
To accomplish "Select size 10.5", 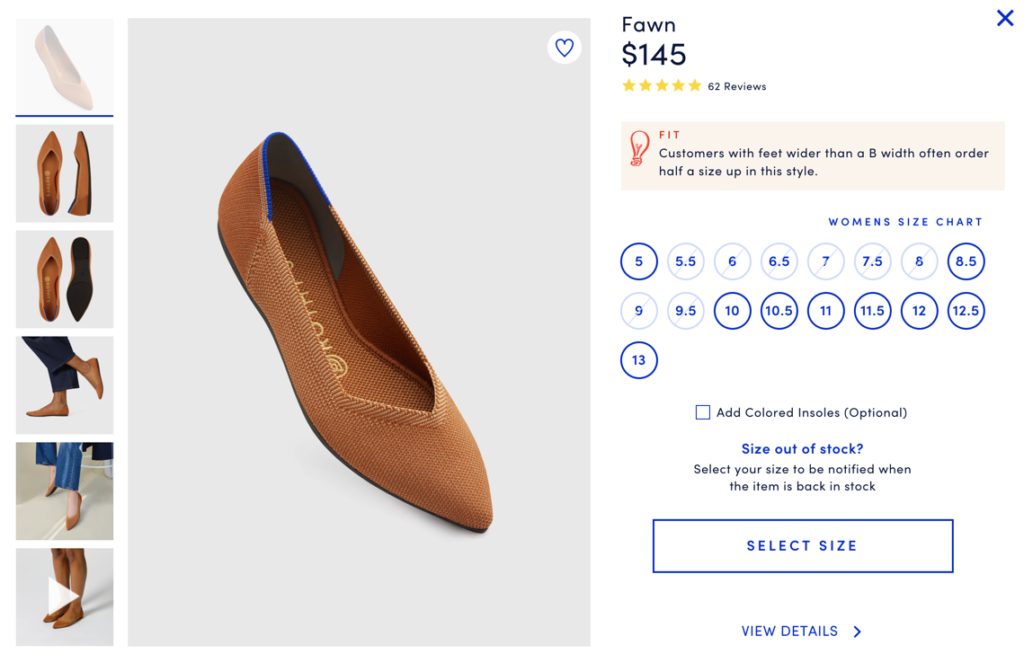I will pyautogui.click(x=779, y=310).
